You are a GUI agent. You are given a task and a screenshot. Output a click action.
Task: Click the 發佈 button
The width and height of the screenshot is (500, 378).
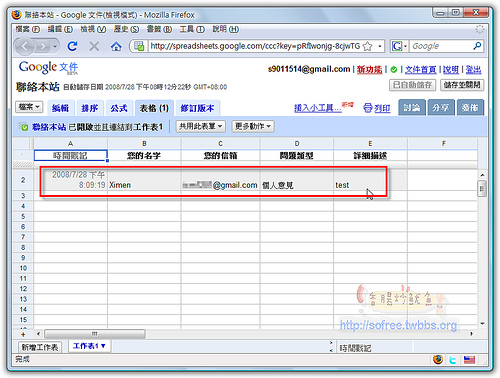470,107
